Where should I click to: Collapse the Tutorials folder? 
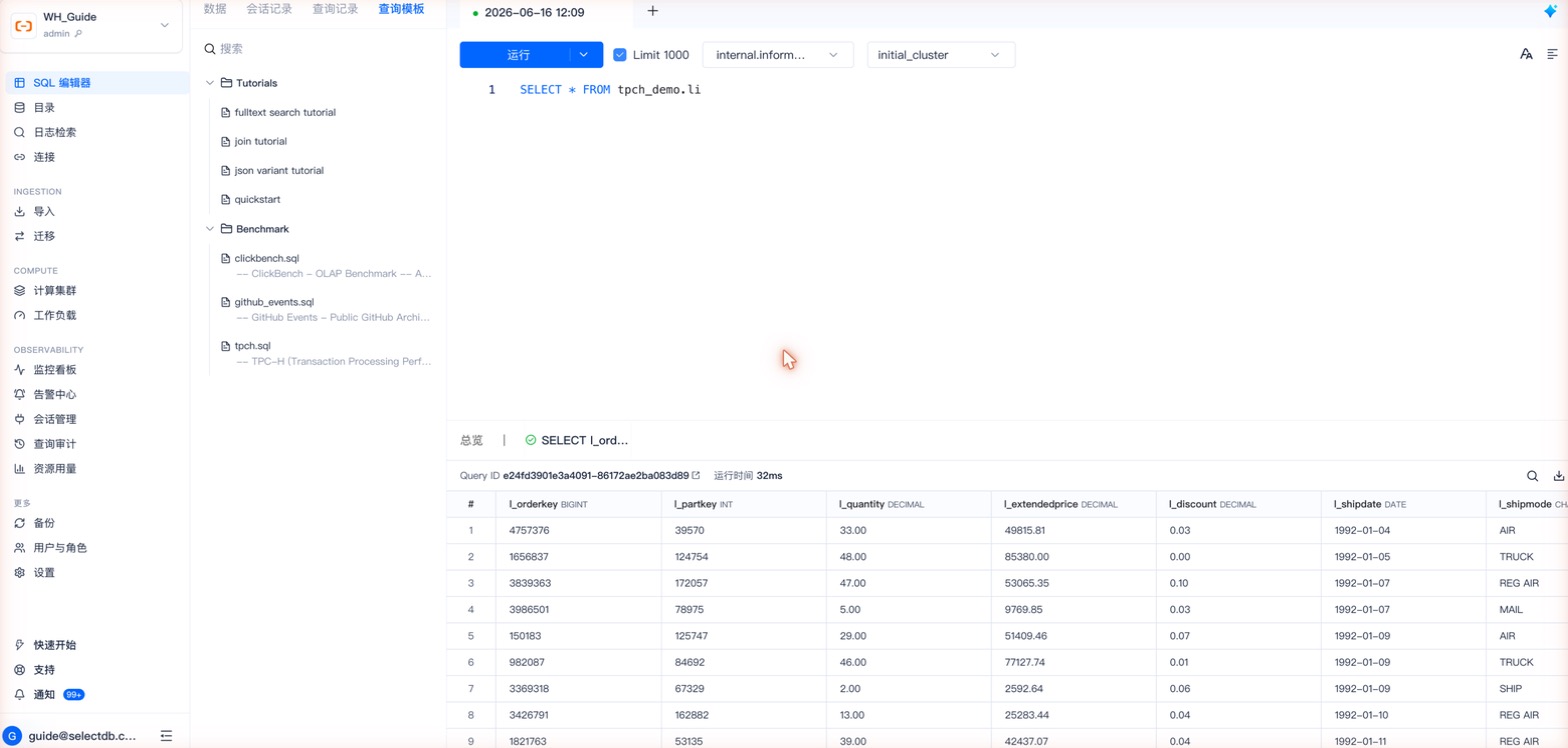(210, 83)
